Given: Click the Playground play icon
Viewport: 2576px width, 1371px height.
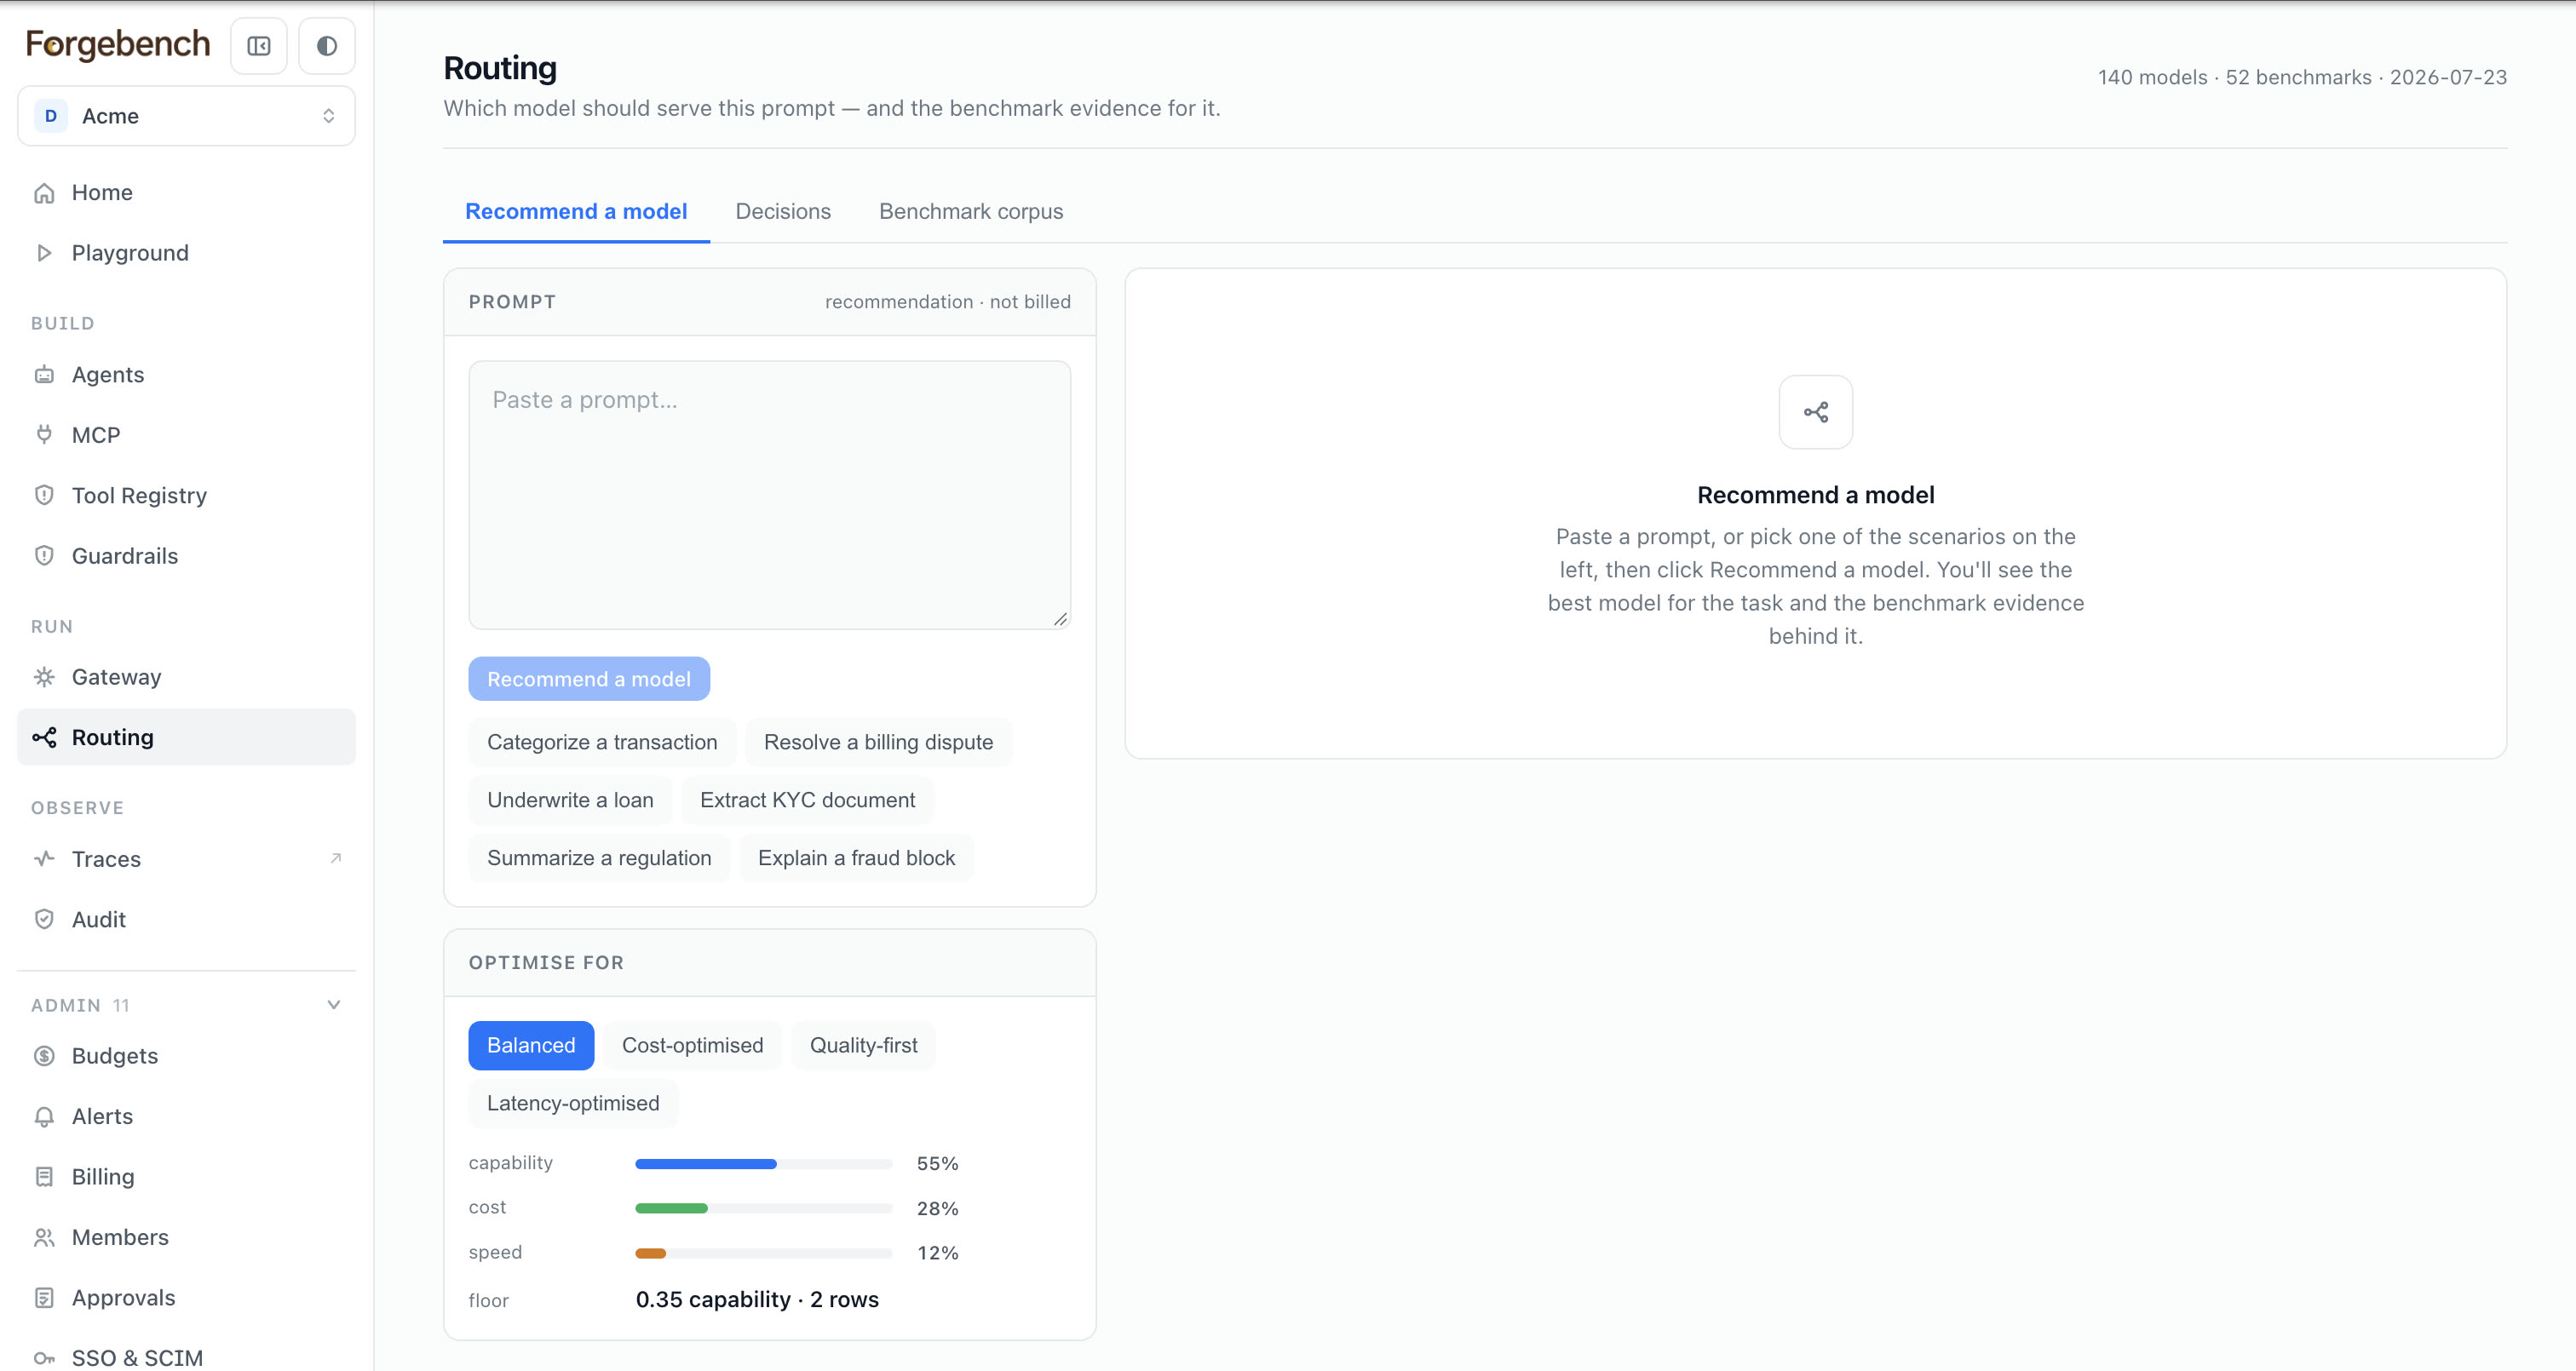Looking at the screenshot, I should pyautogui.click(x=44, y=253).
